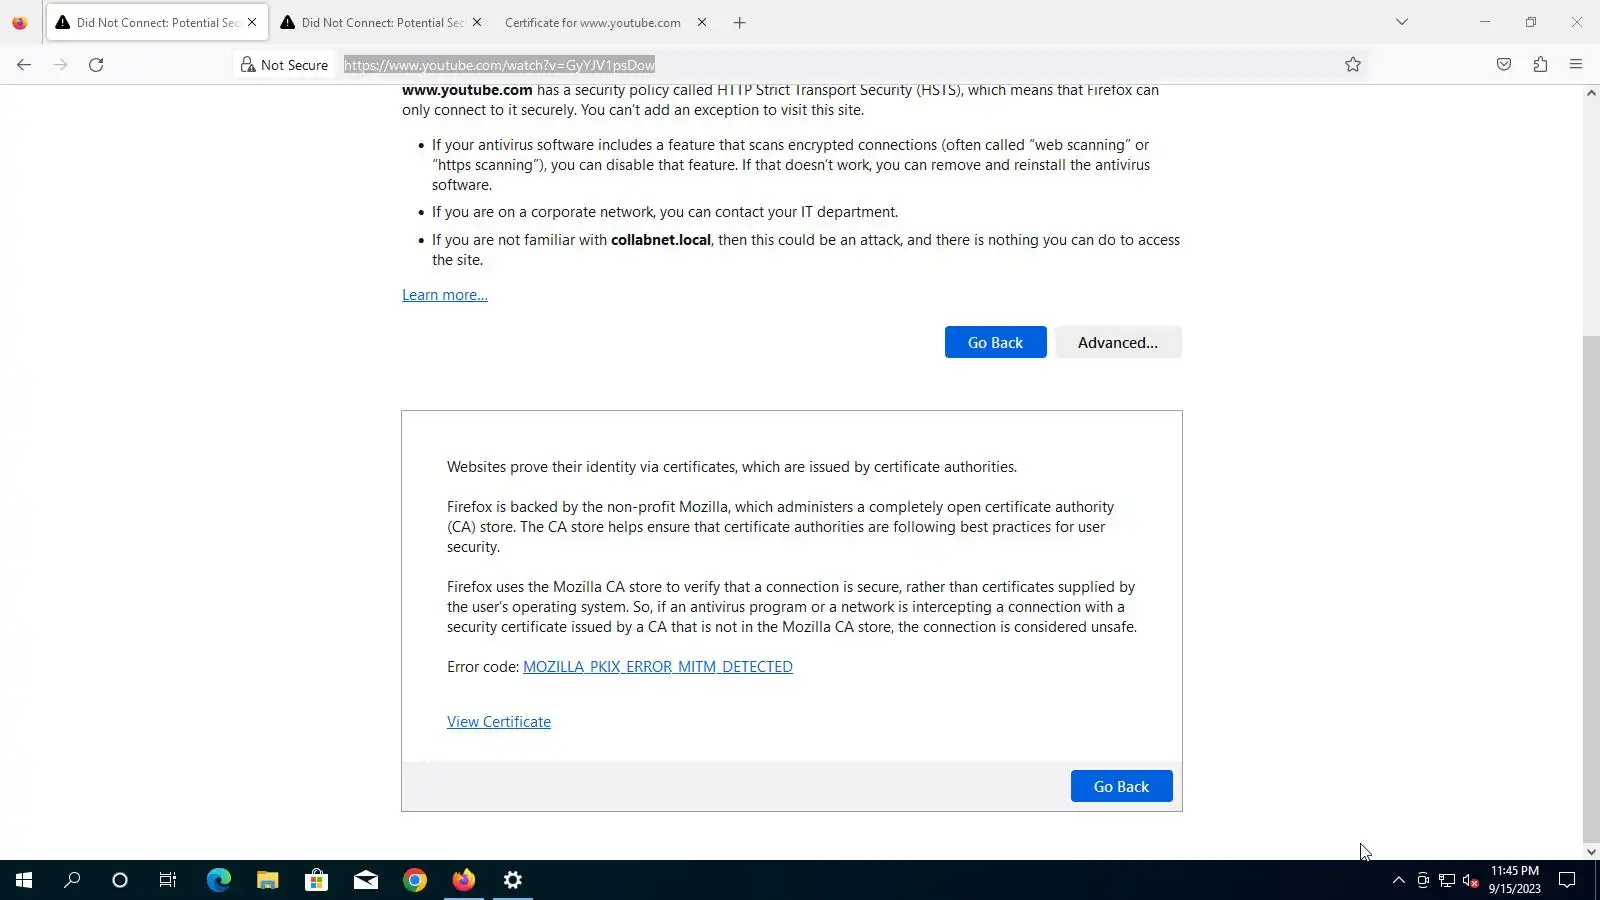Reload the current page
This screenshot has width=1600, height=900.
[96, 65]
